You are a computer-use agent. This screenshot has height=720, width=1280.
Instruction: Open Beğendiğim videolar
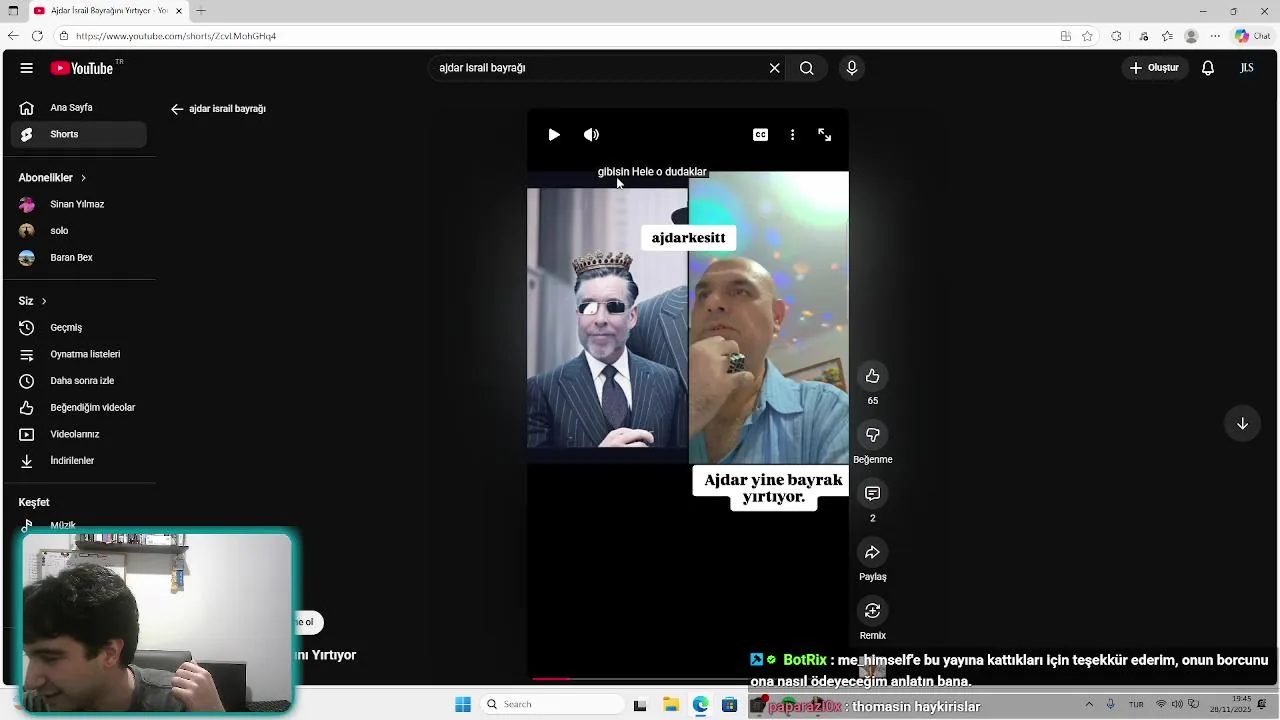(x=79, y=408)
